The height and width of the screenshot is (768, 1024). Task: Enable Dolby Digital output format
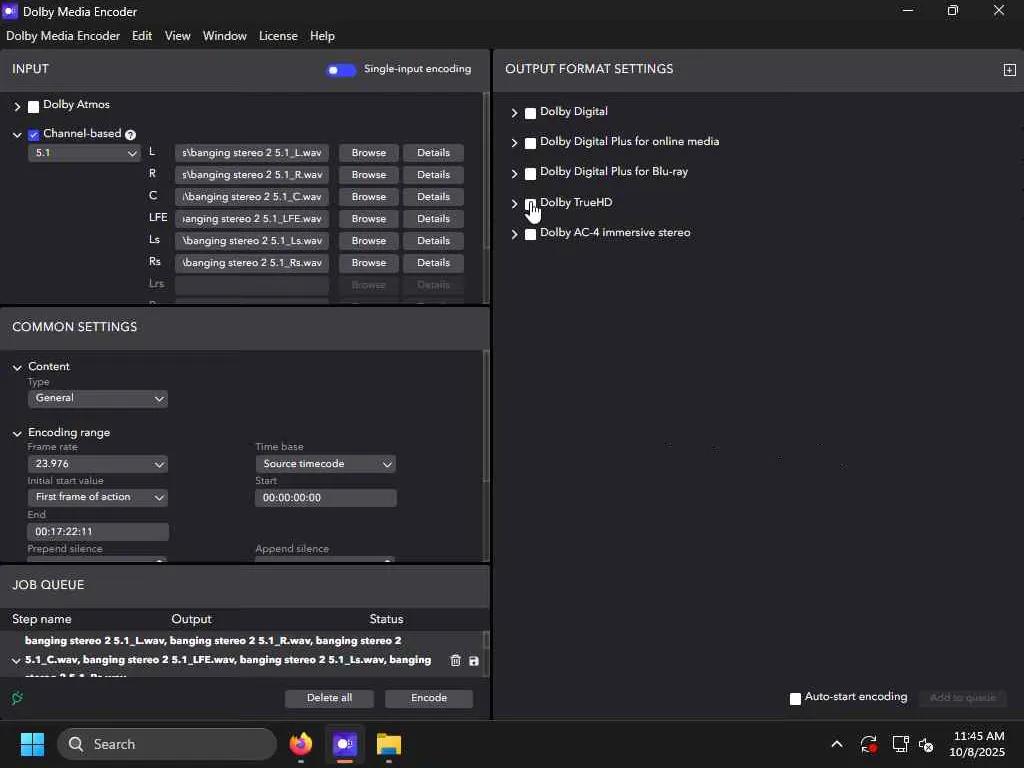[530, 114]
